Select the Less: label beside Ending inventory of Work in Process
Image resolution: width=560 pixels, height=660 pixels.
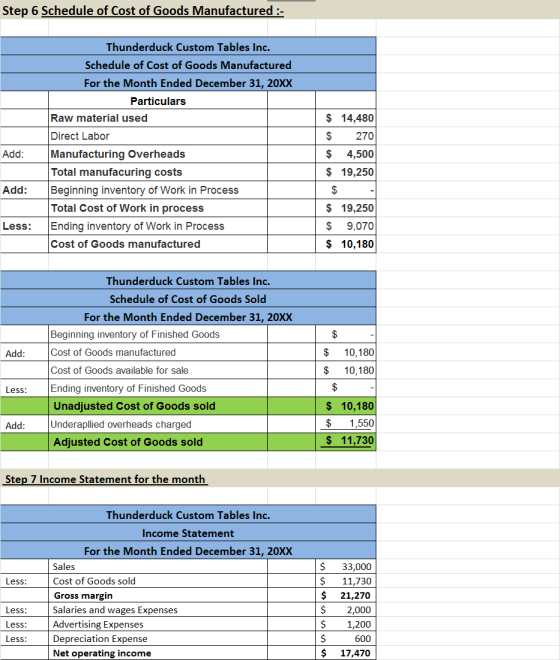coord(17,226)
